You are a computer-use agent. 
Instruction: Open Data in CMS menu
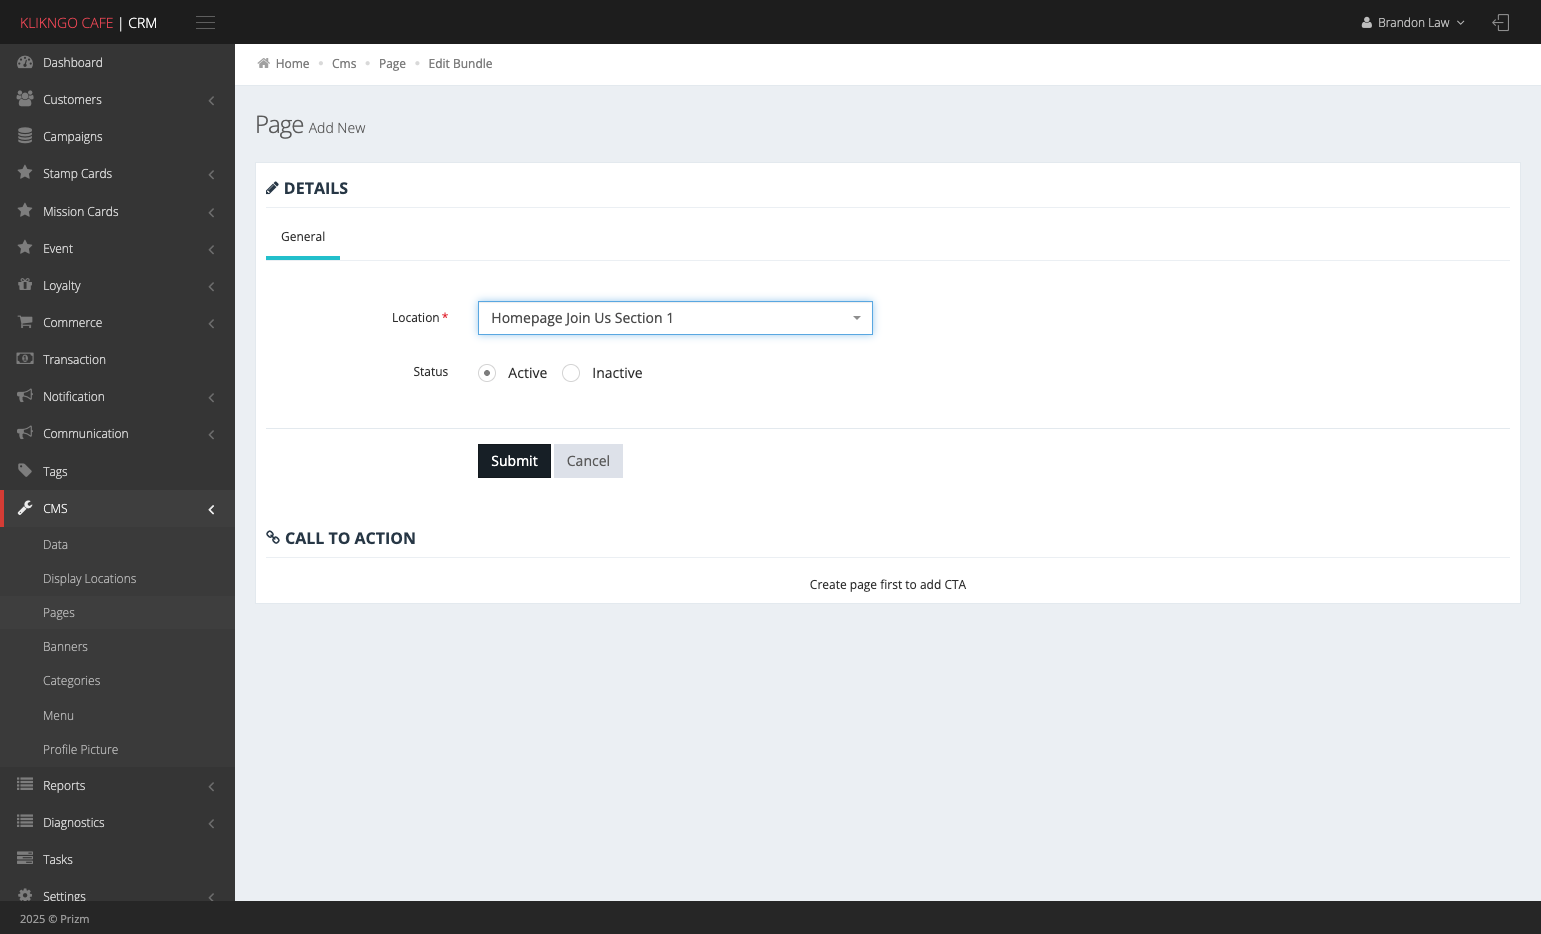55,544
